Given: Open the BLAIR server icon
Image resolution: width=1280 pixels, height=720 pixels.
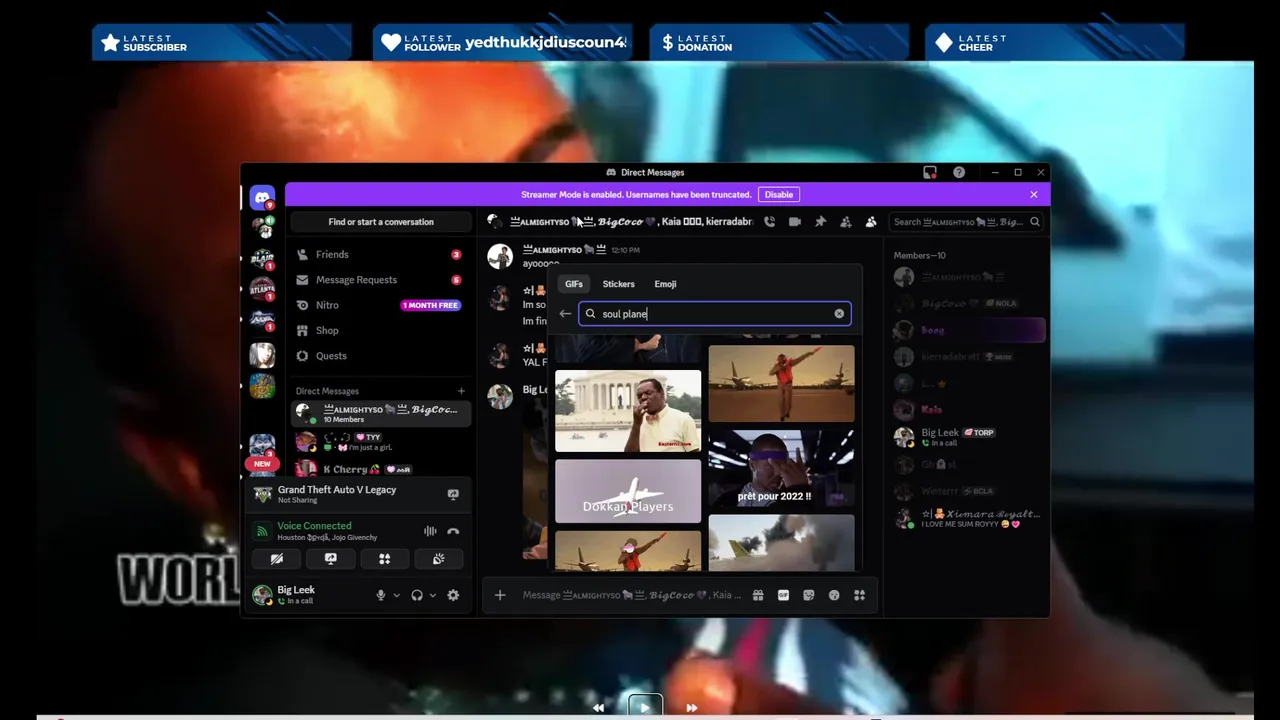Looking at the screenshot, I should coord(262,260).
